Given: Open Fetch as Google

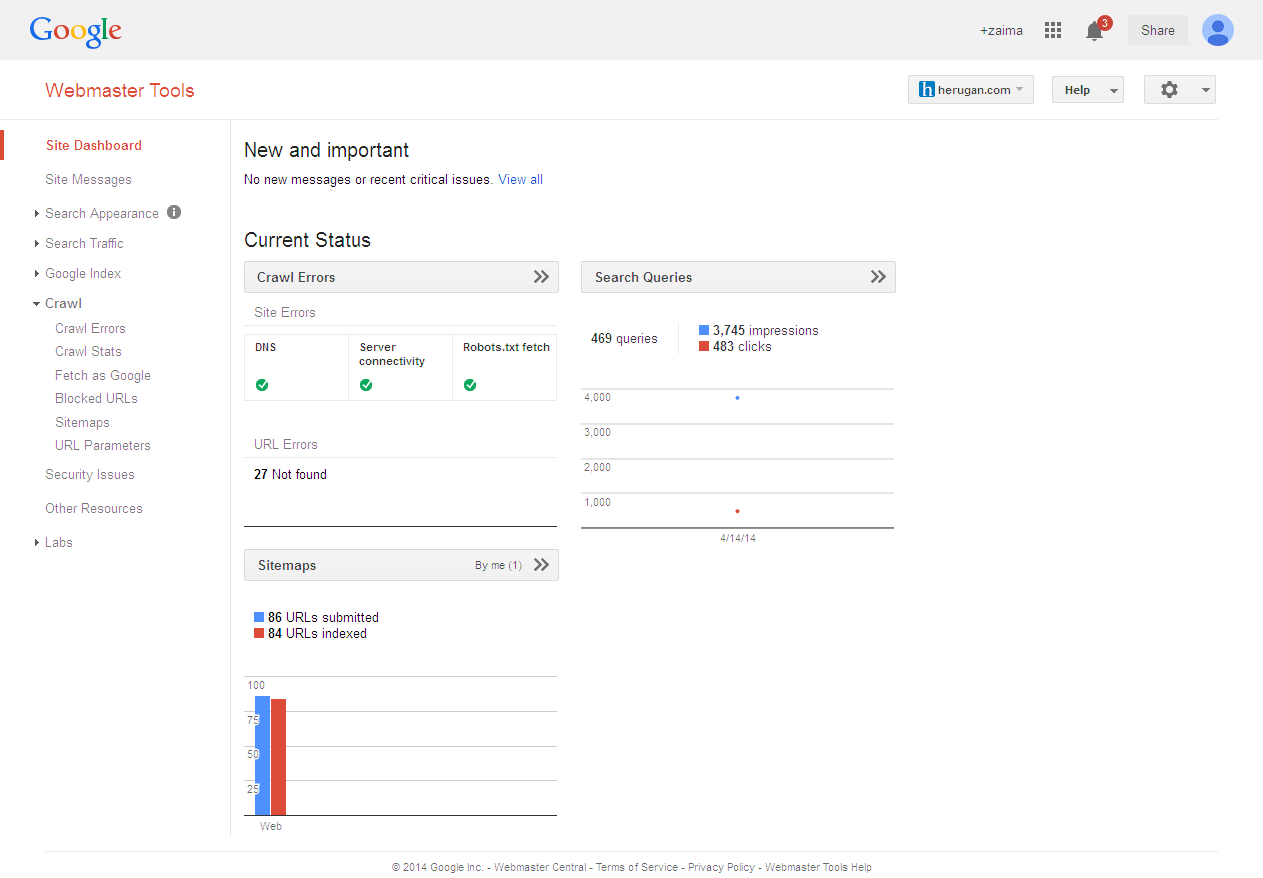Looking at the screenshot, I should [x=103, y=375].
